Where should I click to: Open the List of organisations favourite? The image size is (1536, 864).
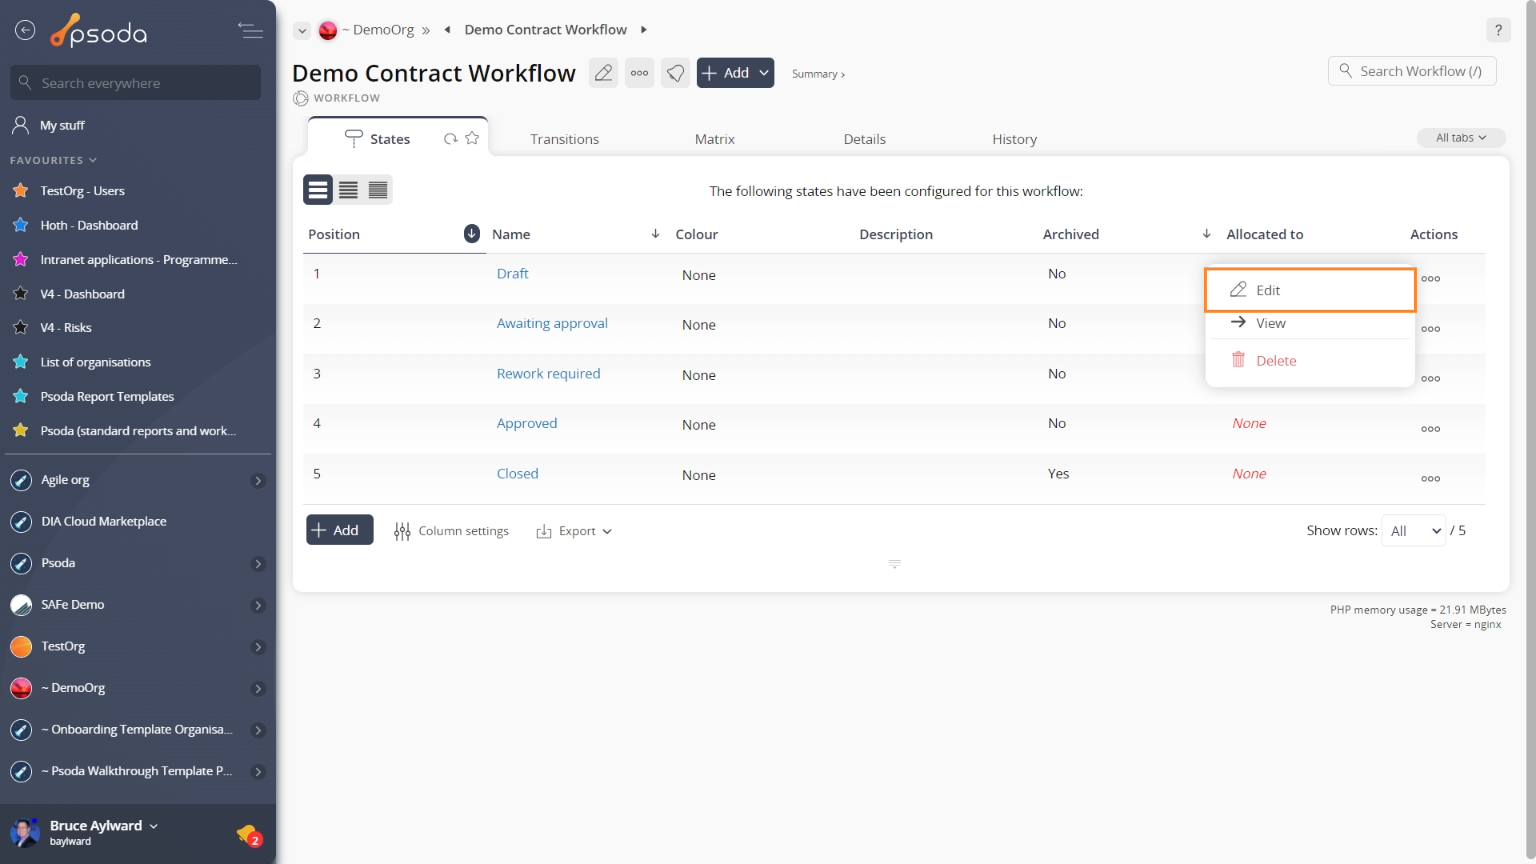point(96,362)
